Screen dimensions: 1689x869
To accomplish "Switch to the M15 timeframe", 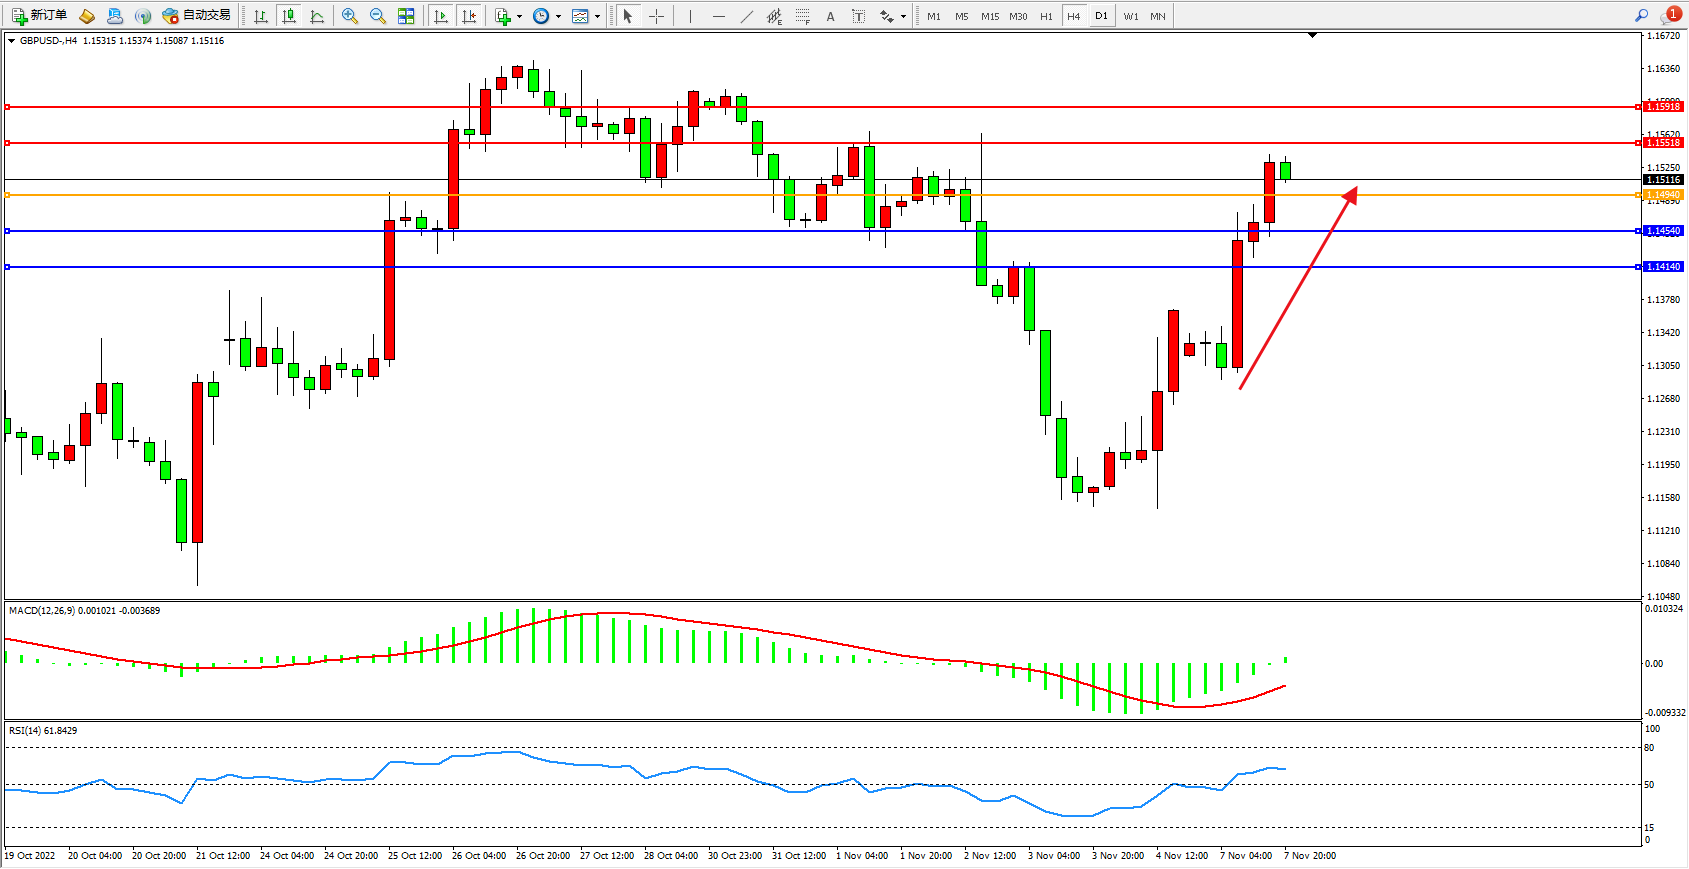I will click(990, 16).
